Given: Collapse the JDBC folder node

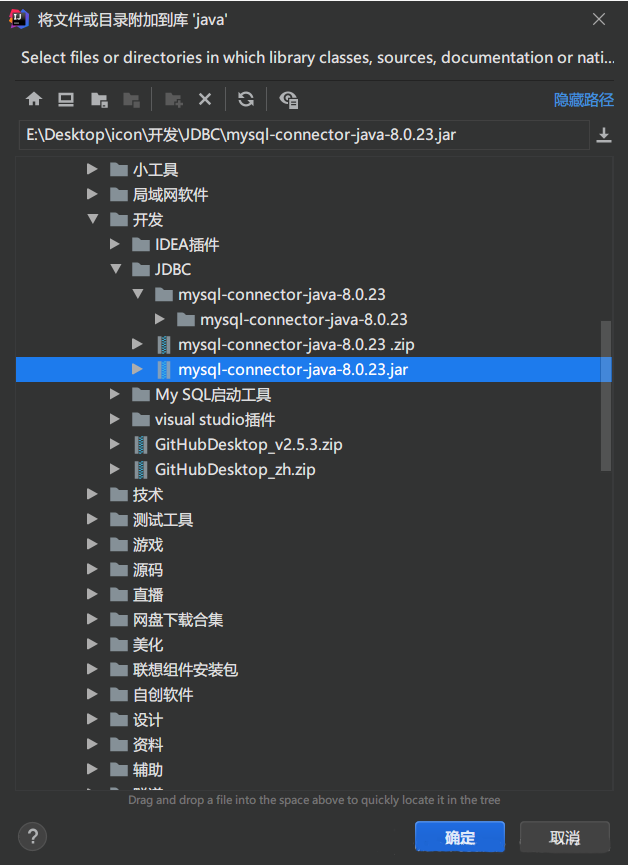Looking at the screenshot, I should [x=116, y=270].
